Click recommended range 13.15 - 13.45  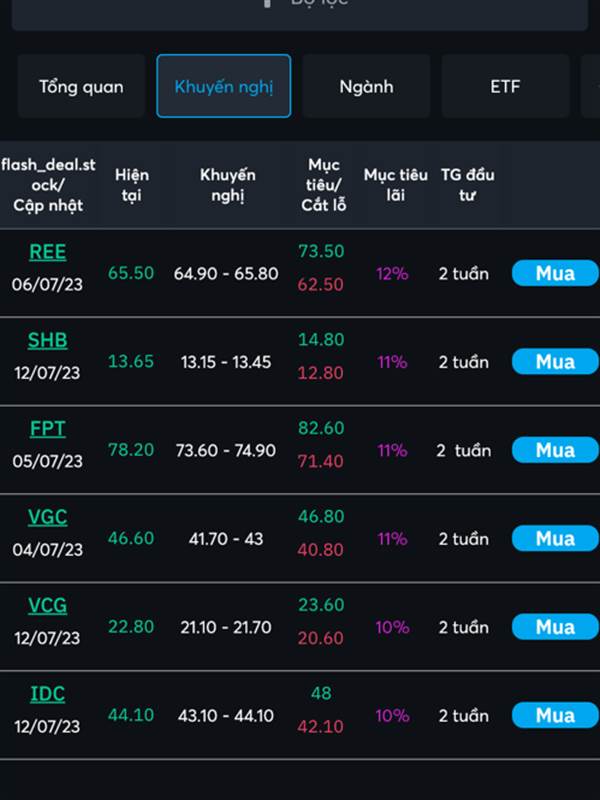tap(226, 362)
